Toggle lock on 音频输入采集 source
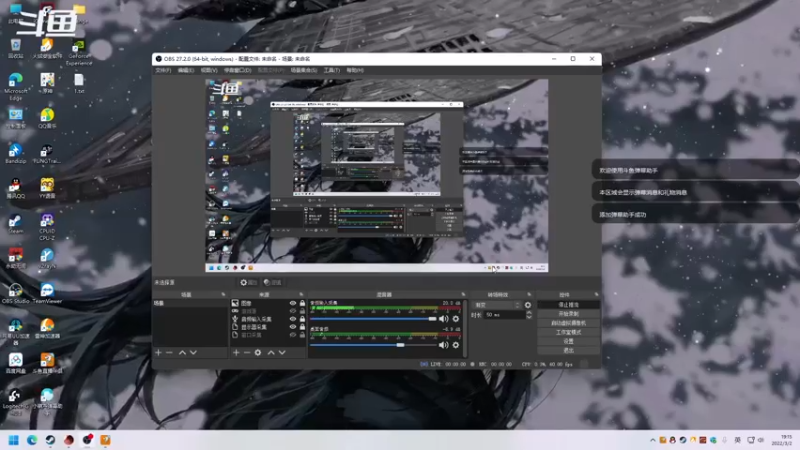 pyautogui.click(x=302, y=319)
